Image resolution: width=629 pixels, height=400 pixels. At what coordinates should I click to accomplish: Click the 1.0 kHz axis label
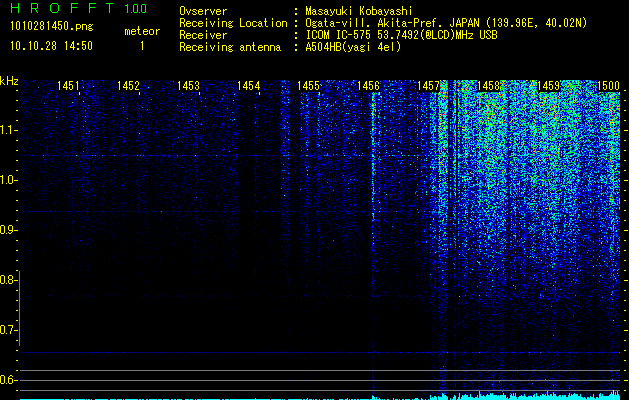click(8, 180)
